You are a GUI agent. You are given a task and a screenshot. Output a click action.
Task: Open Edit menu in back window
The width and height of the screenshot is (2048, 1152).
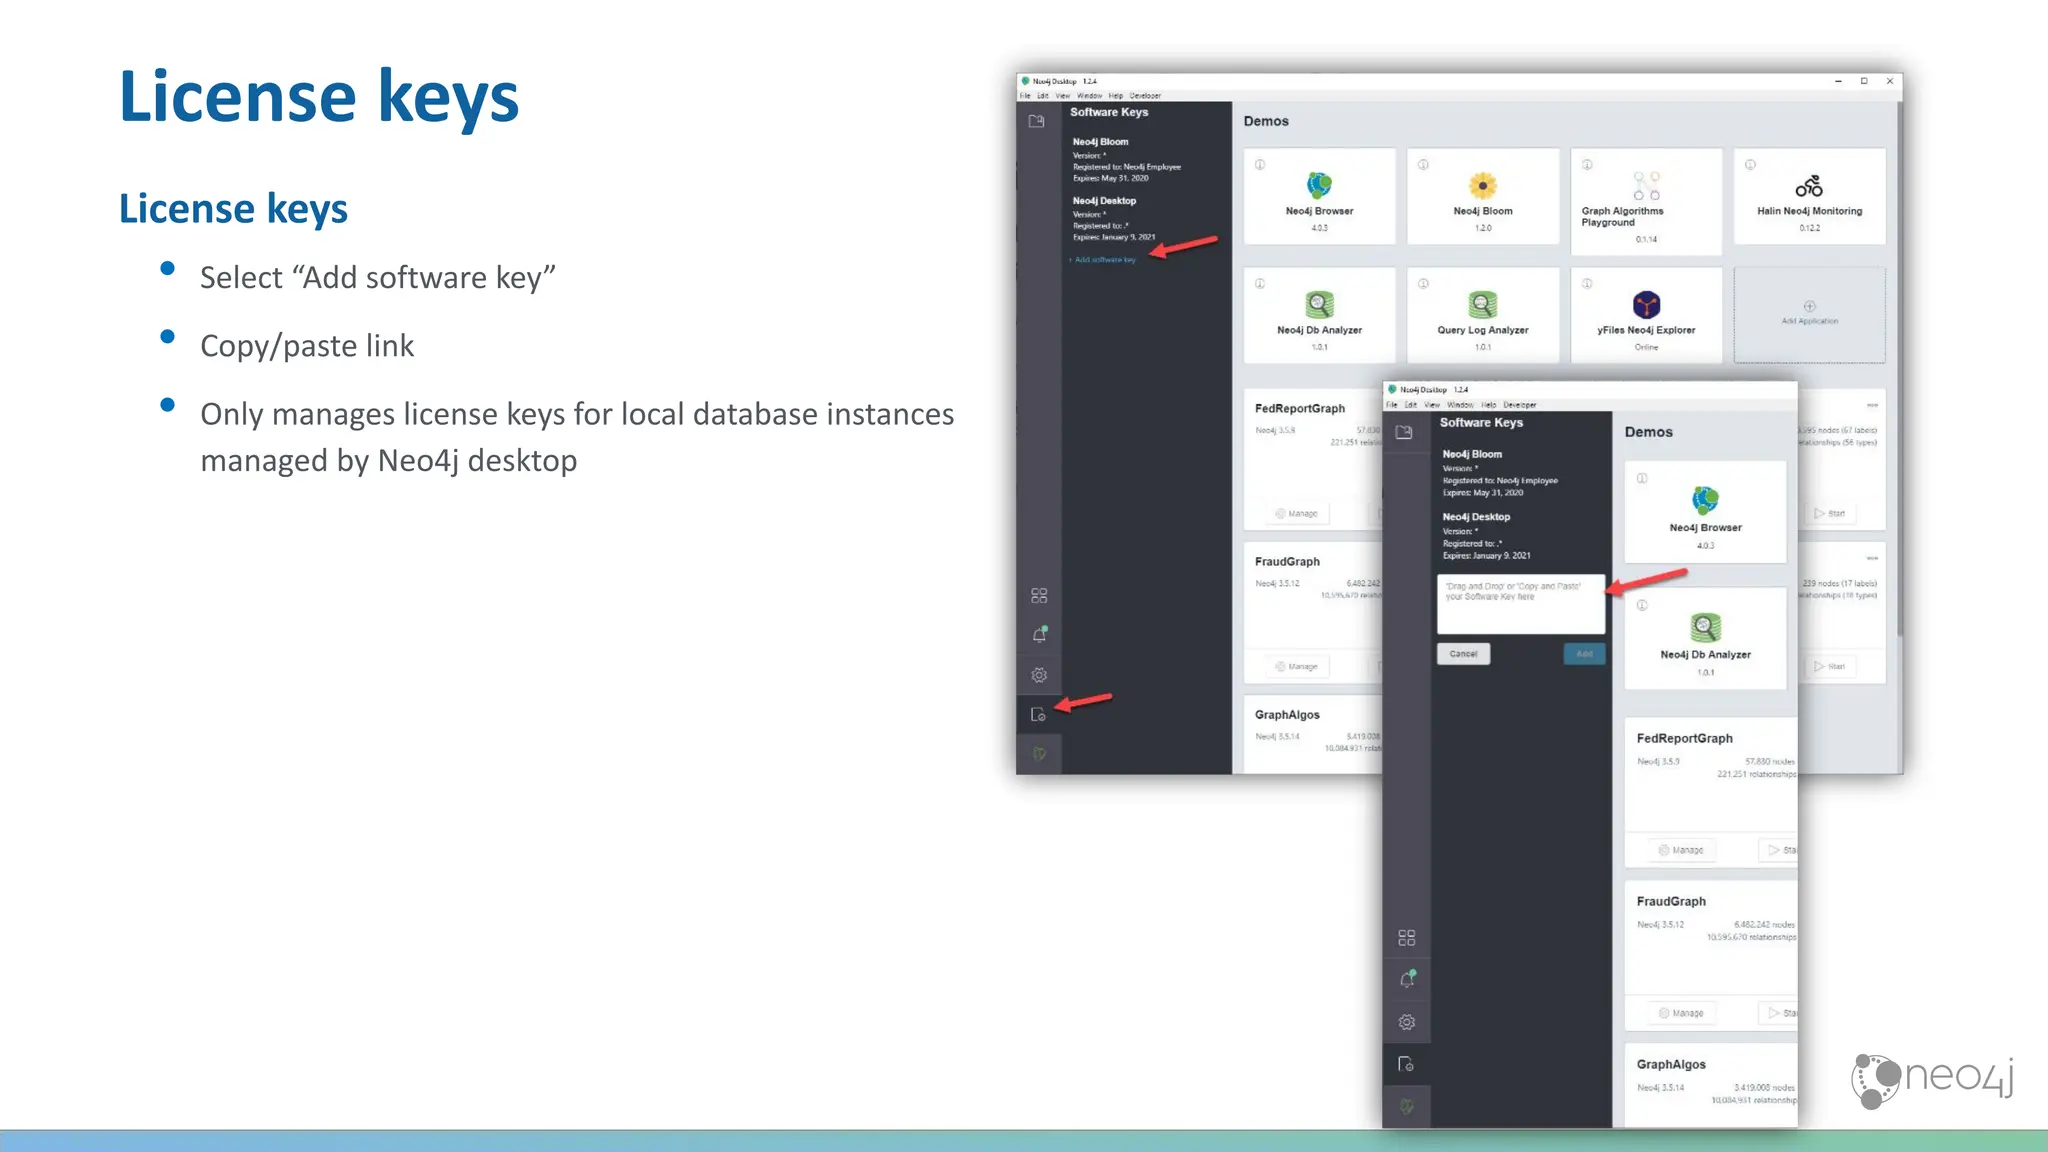click(1043, 96)
